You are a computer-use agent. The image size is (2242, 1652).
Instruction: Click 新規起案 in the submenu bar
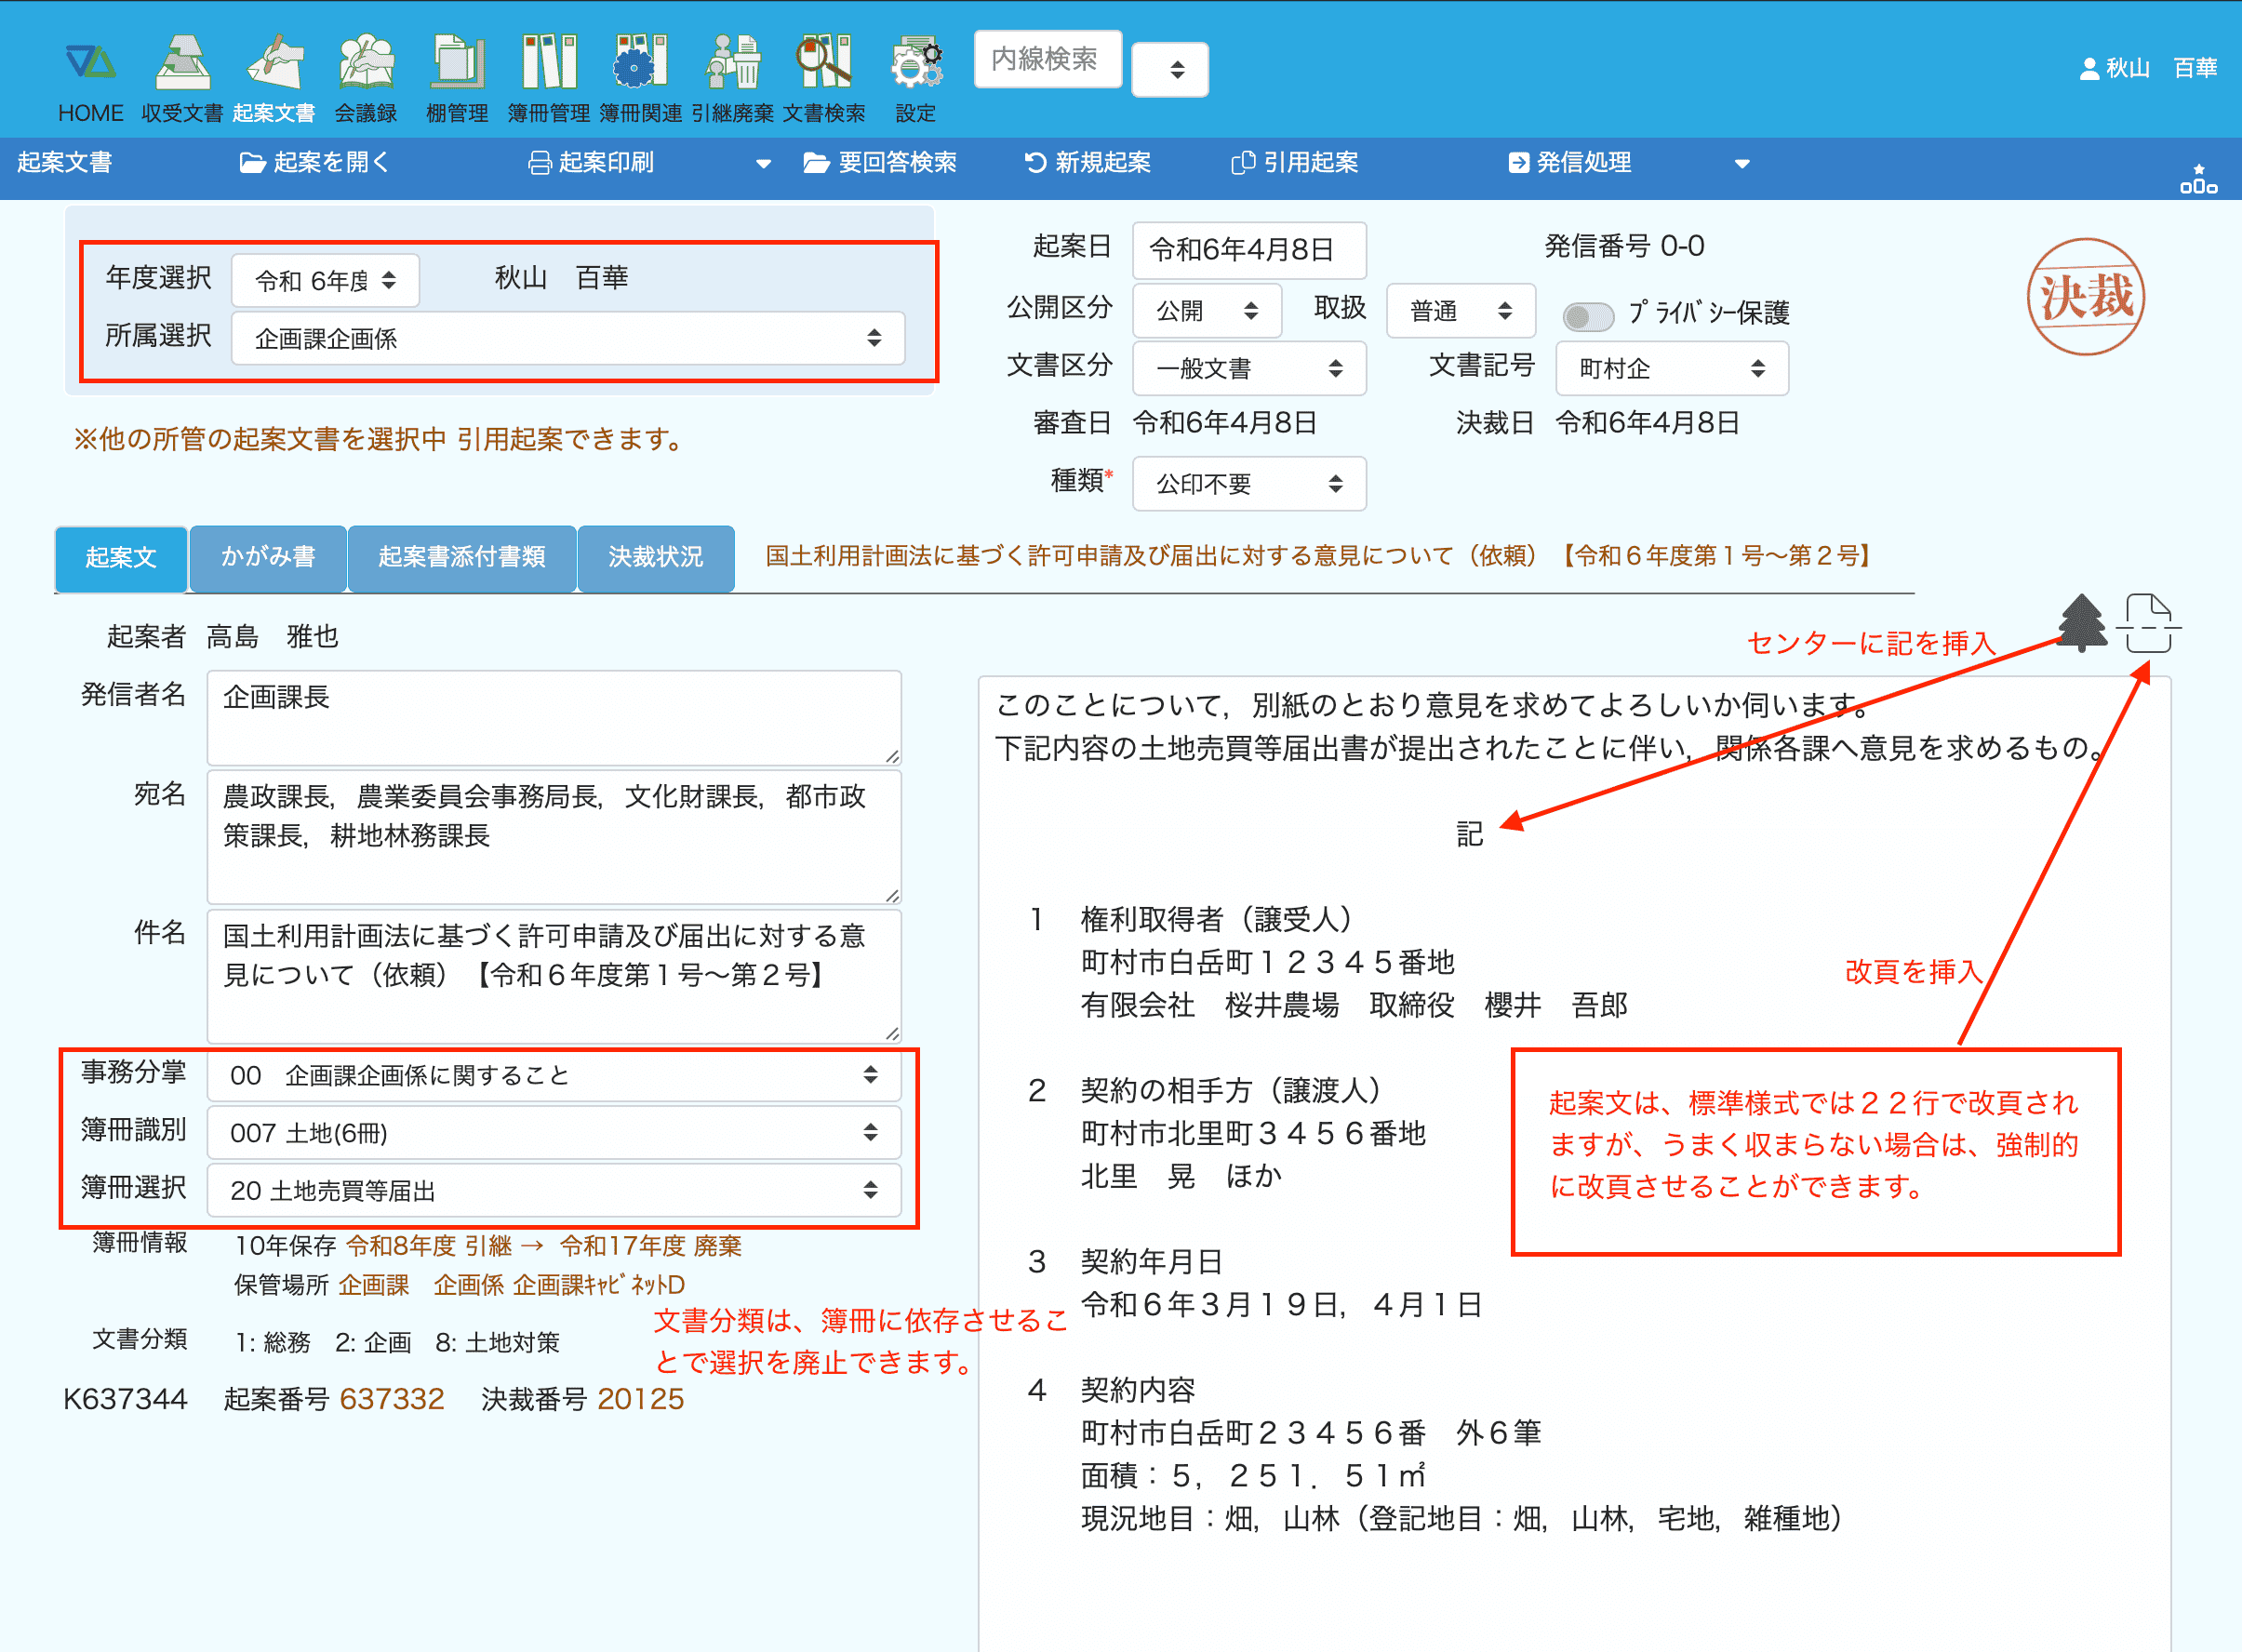1088,163
